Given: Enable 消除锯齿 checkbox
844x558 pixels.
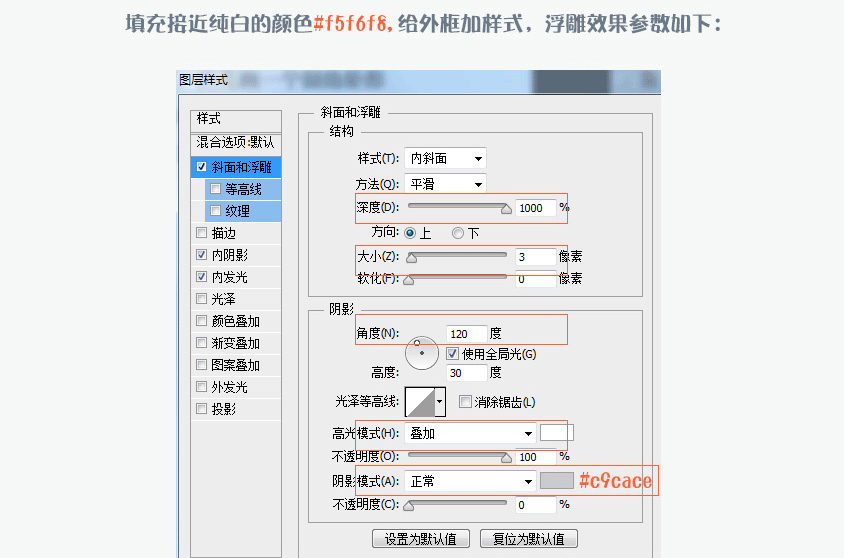Looking at the screenshot, I should [x=465, y=401].
